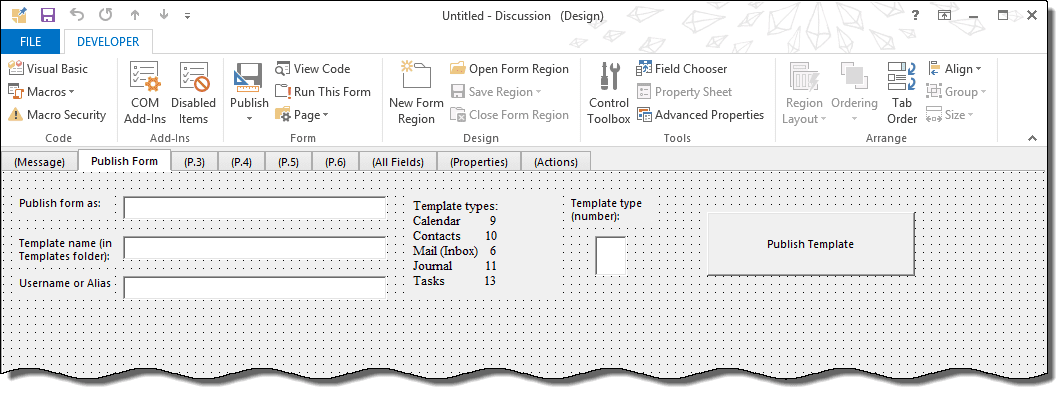Create a New Form Region
1063x395 pixels.
pos(416,93)
